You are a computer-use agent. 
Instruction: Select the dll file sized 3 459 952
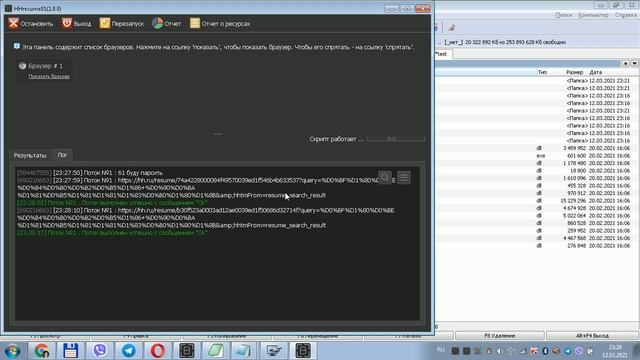tap(536, 148)
